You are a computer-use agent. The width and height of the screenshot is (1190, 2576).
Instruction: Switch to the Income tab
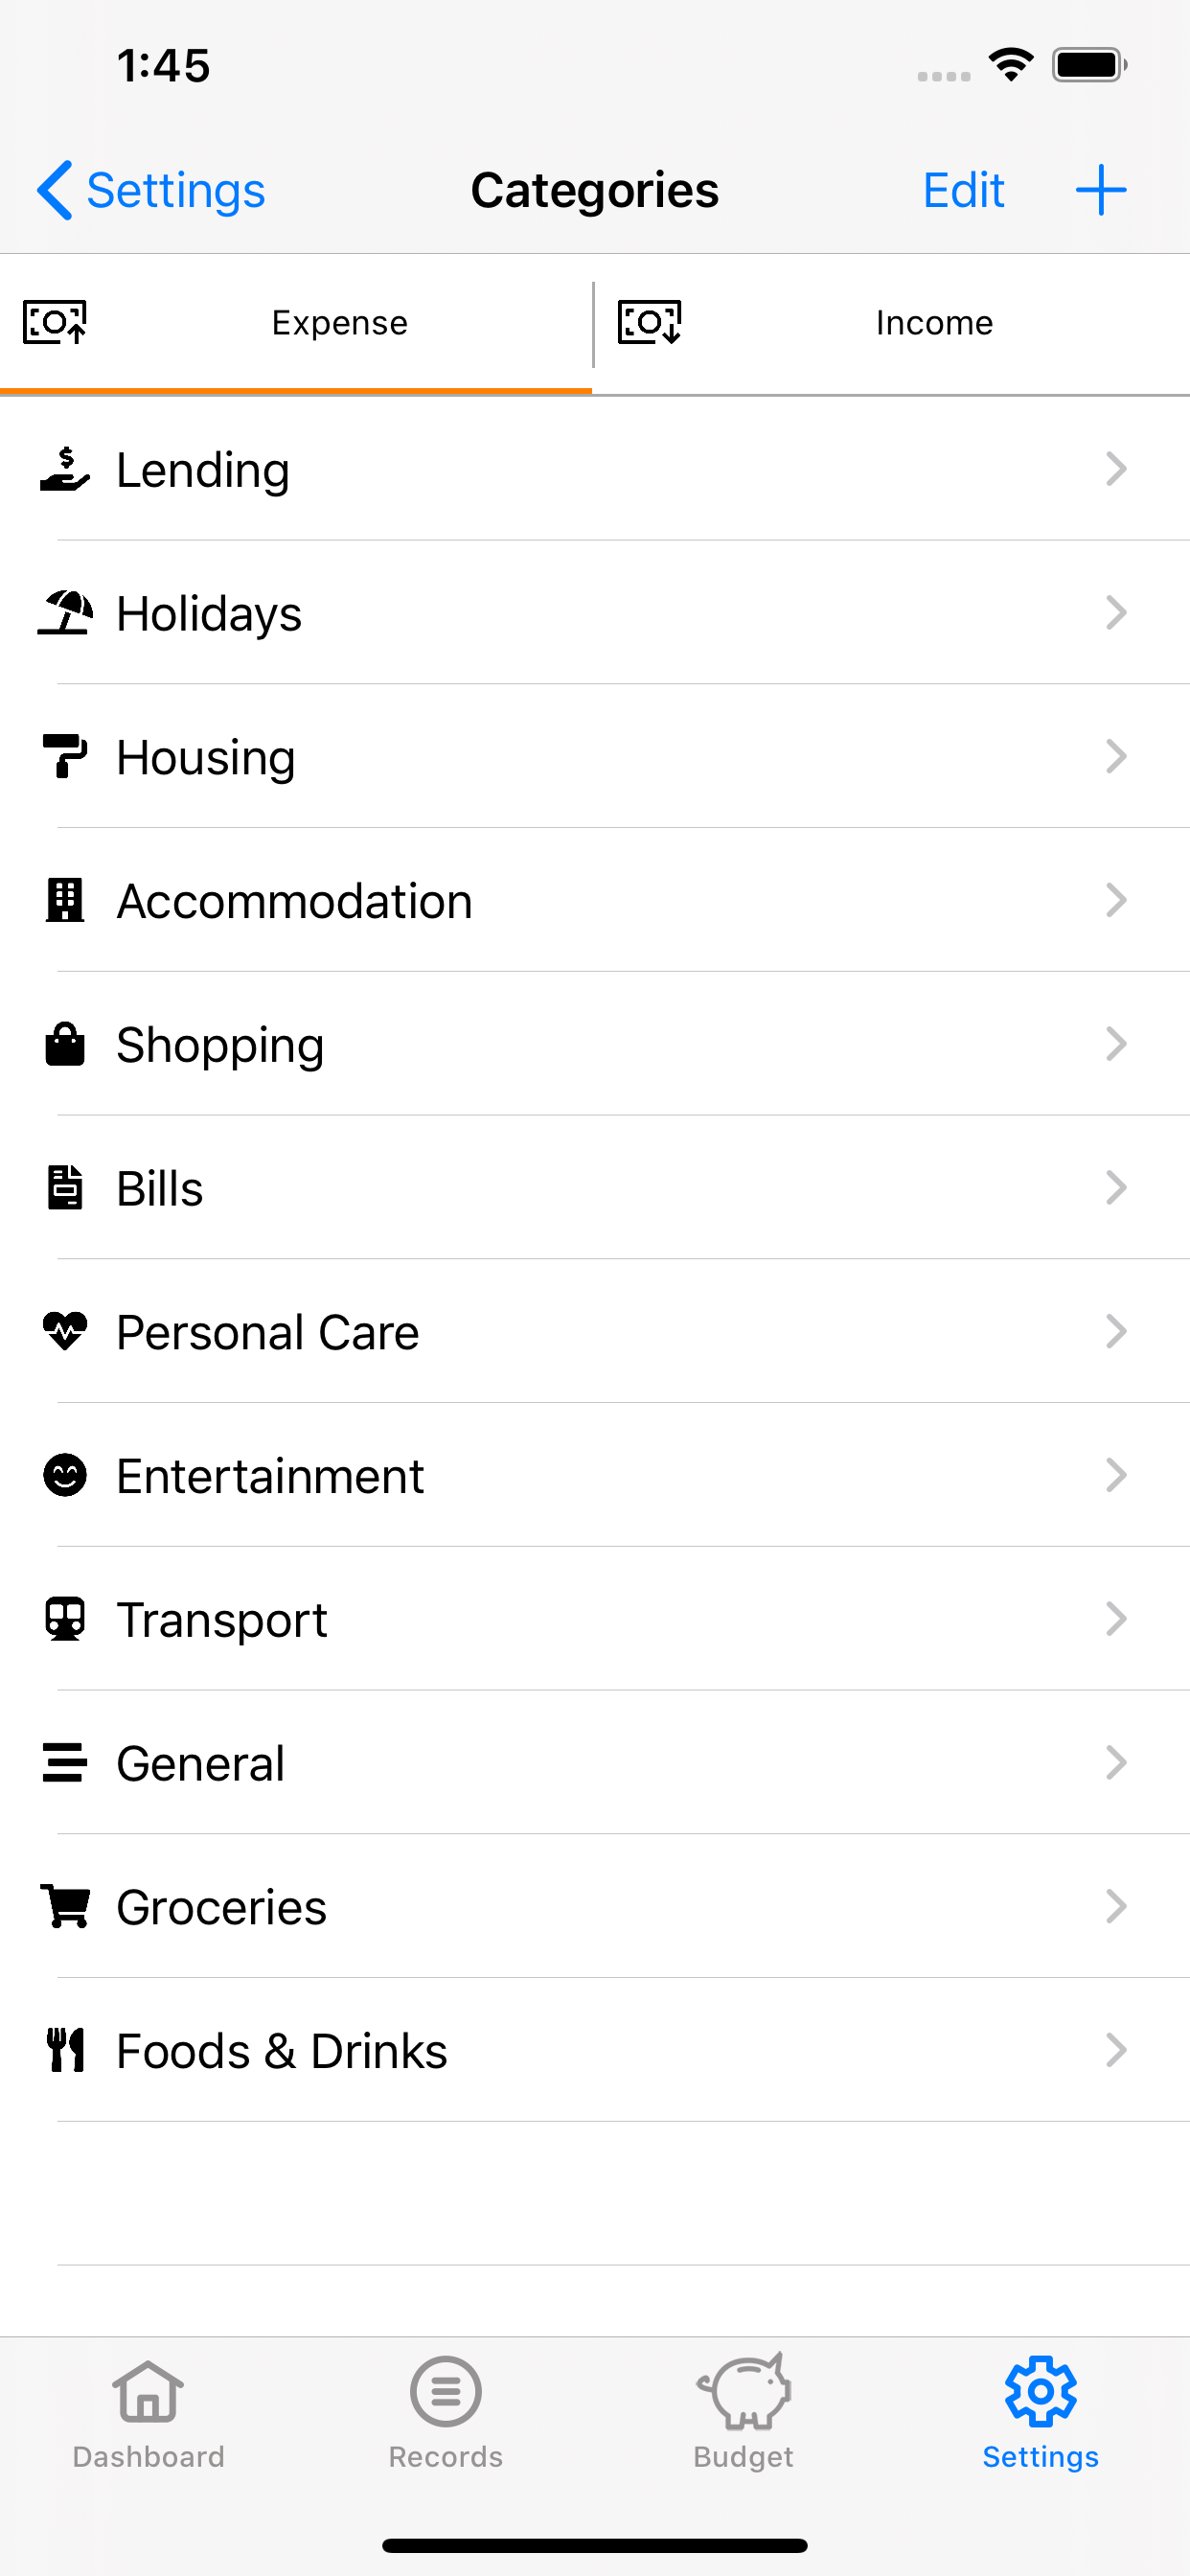tap(892, 323)
